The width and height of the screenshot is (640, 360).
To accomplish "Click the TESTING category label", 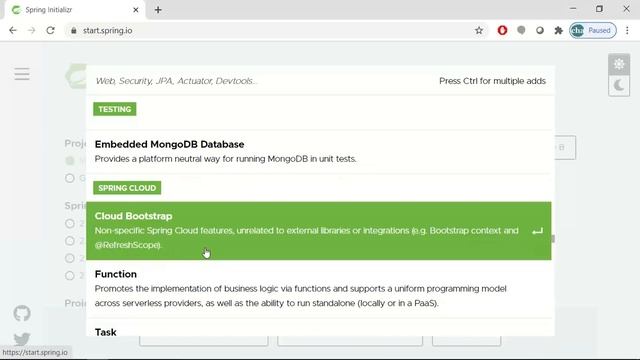I will point(115,109).
